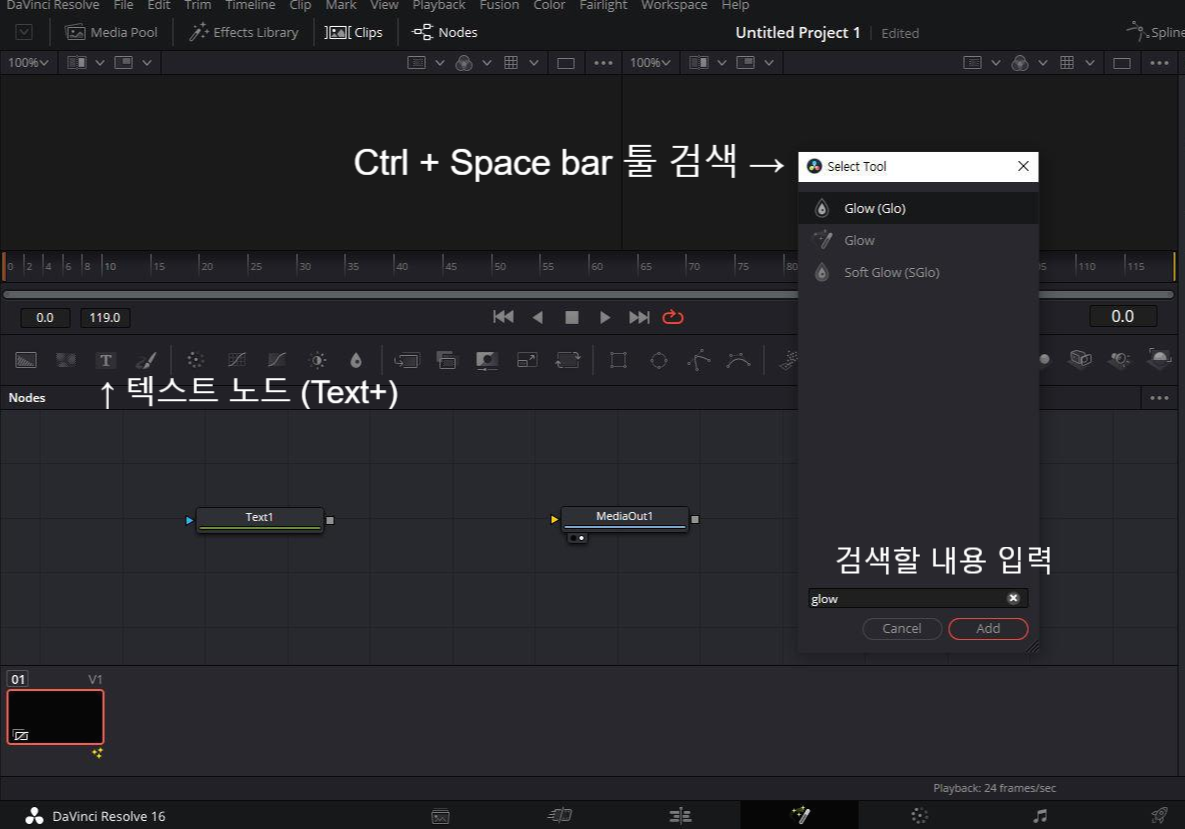Add a Transform node using its toolbar icon
The height and width of the screenshot is (829, 1185).
tap(567, 359)
